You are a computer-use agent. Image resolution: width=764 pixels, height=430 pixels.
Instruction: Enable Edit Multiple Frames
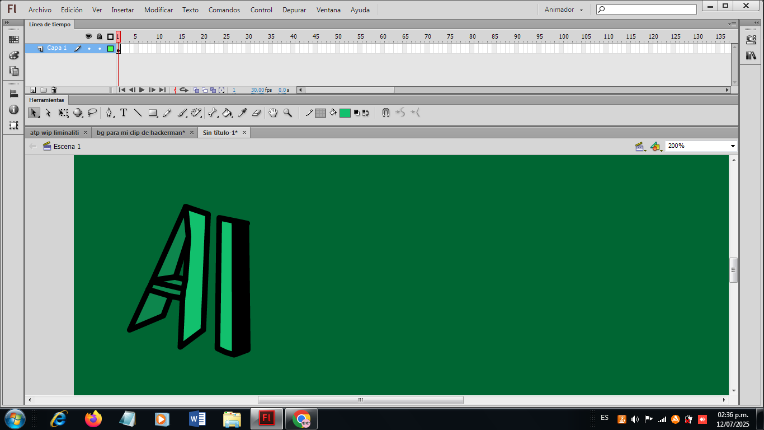213,90
